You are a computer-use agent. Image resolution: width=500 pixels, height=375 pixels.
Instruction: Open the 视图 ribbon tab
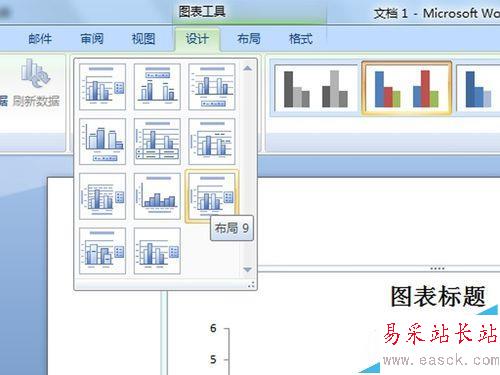pos(143,39)
